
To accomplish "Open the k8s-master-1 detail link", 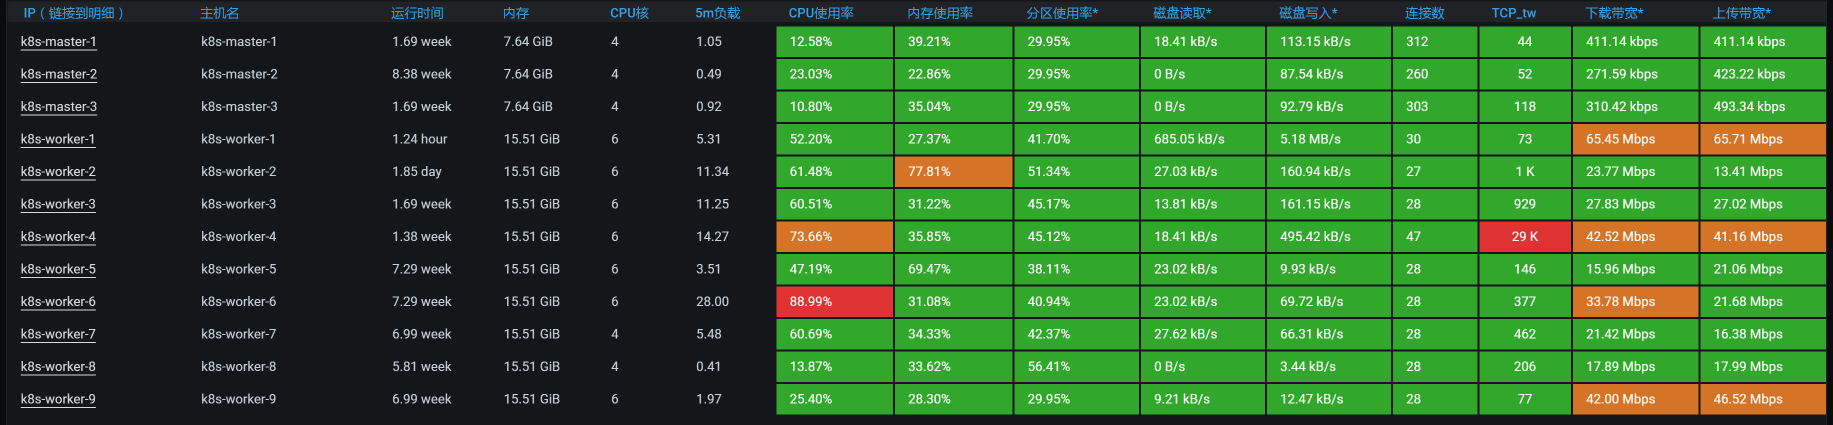I will (x=58, y=42).
